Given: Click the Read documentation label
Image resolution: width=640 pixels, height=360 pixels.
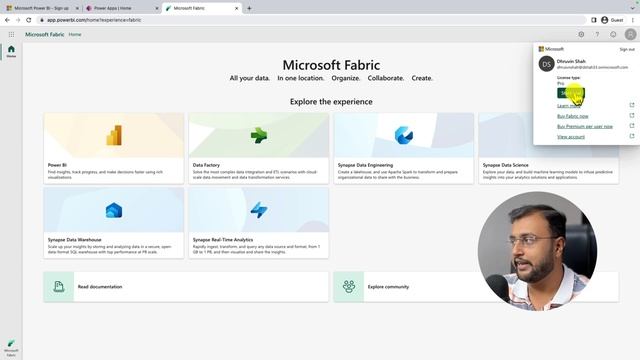Looking at the screenshot, I should click(x=100, y=287).
